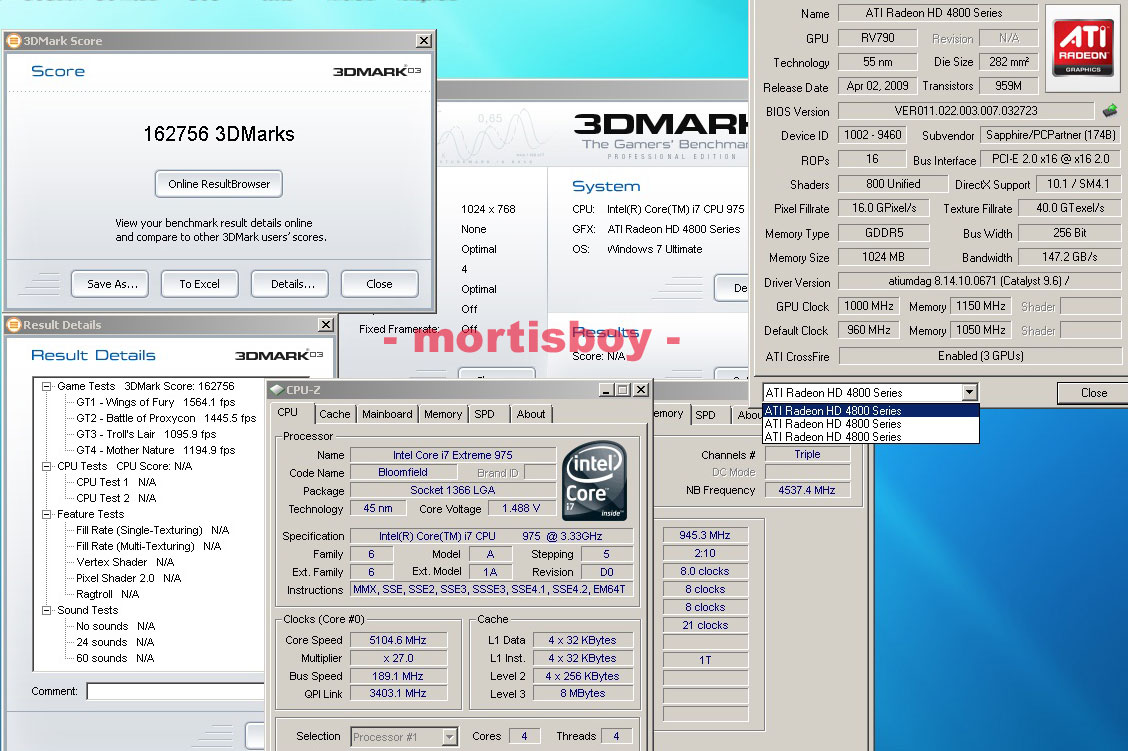Image resolution: width=1128 pixels, height=751 pixels.
Task: Click the Driver Version field in GPU-Z
Action: point(979,281)
